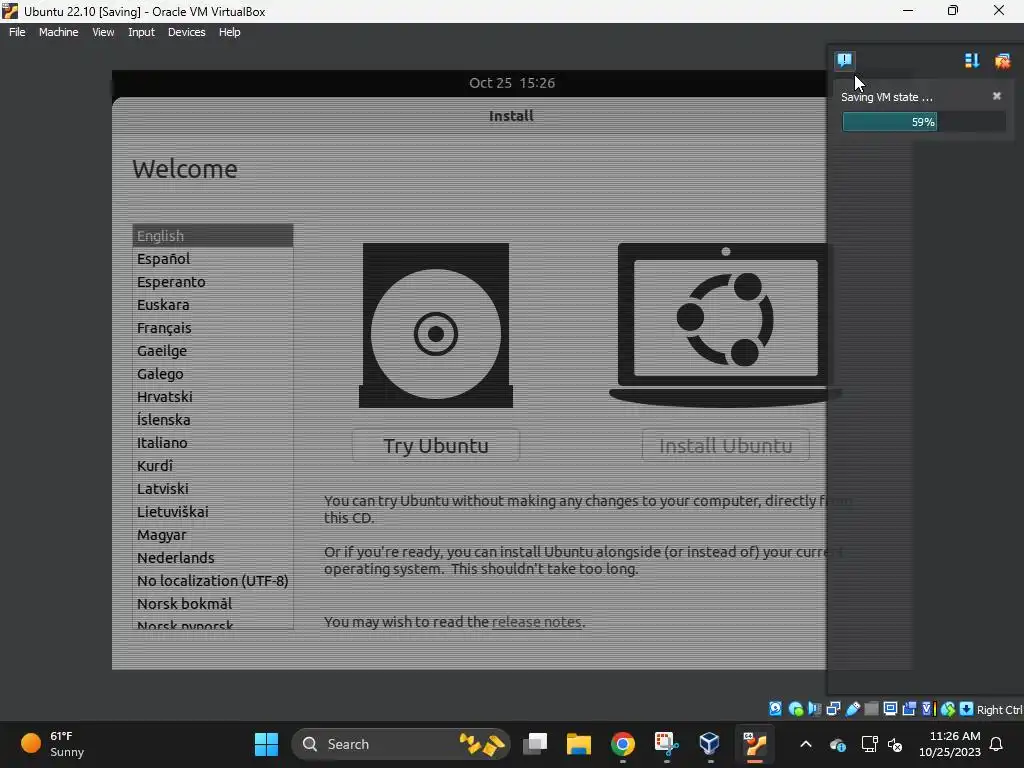Open the release notes link
Screen dimensions: 1024x768
coord(536,622)
